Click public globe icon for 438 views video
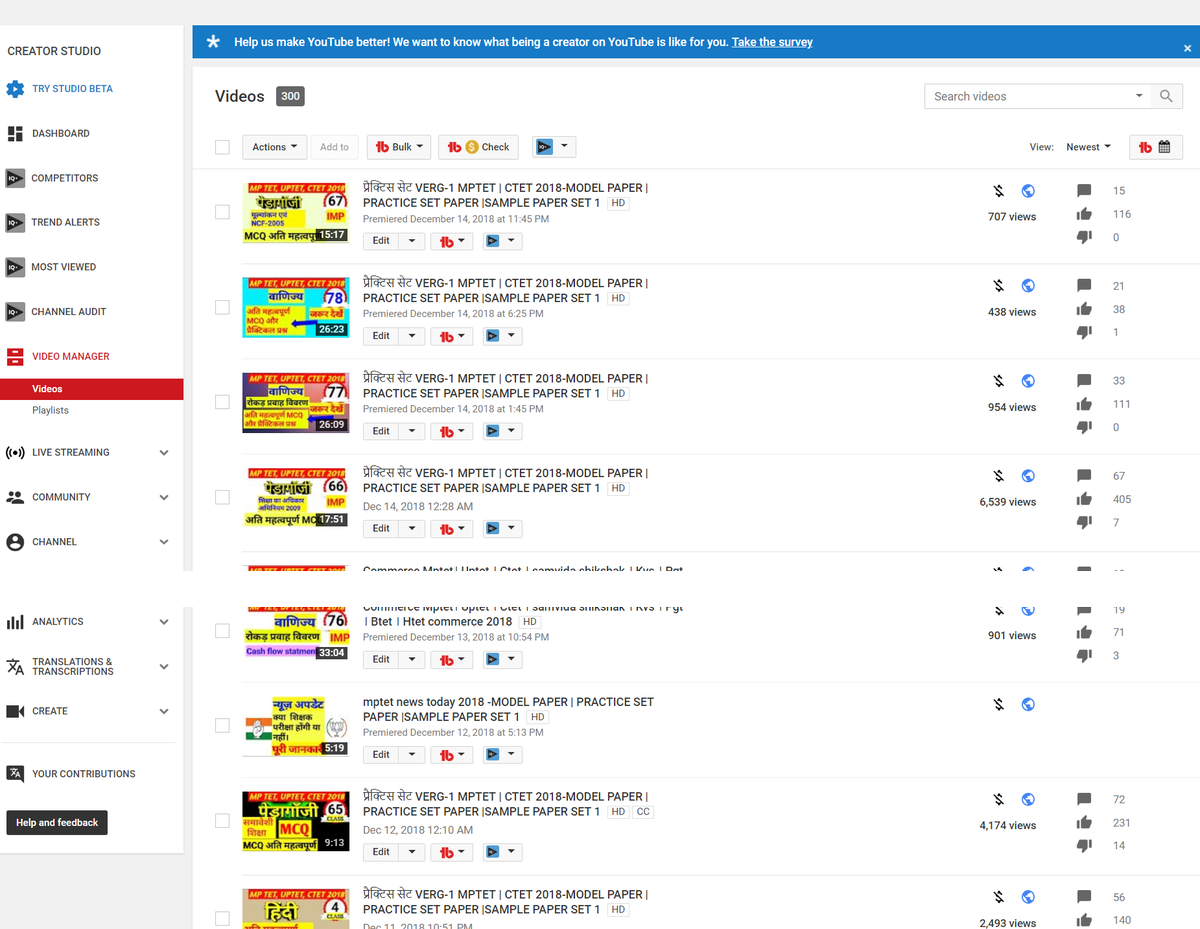 tap(1028, 286)
